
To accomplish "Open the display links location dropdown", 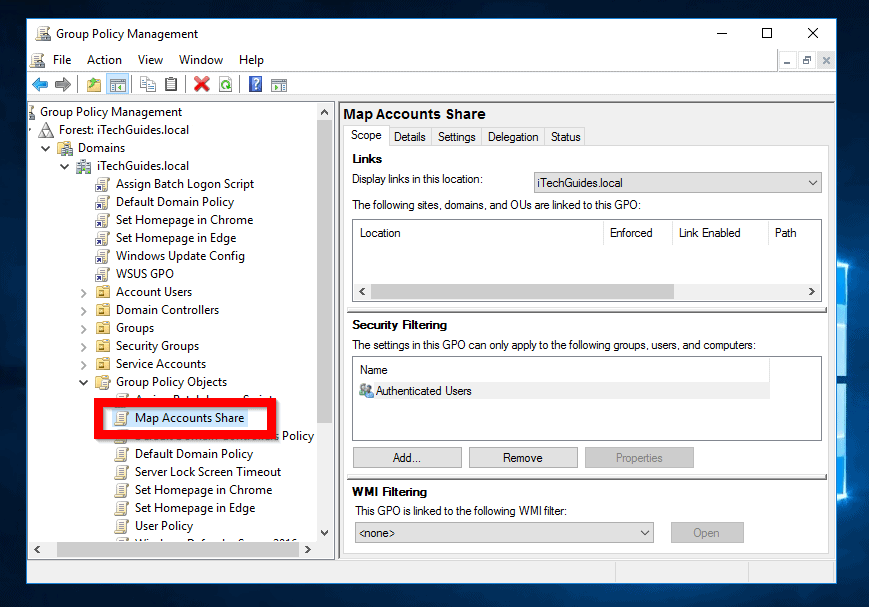I will [x=812, y=184].
